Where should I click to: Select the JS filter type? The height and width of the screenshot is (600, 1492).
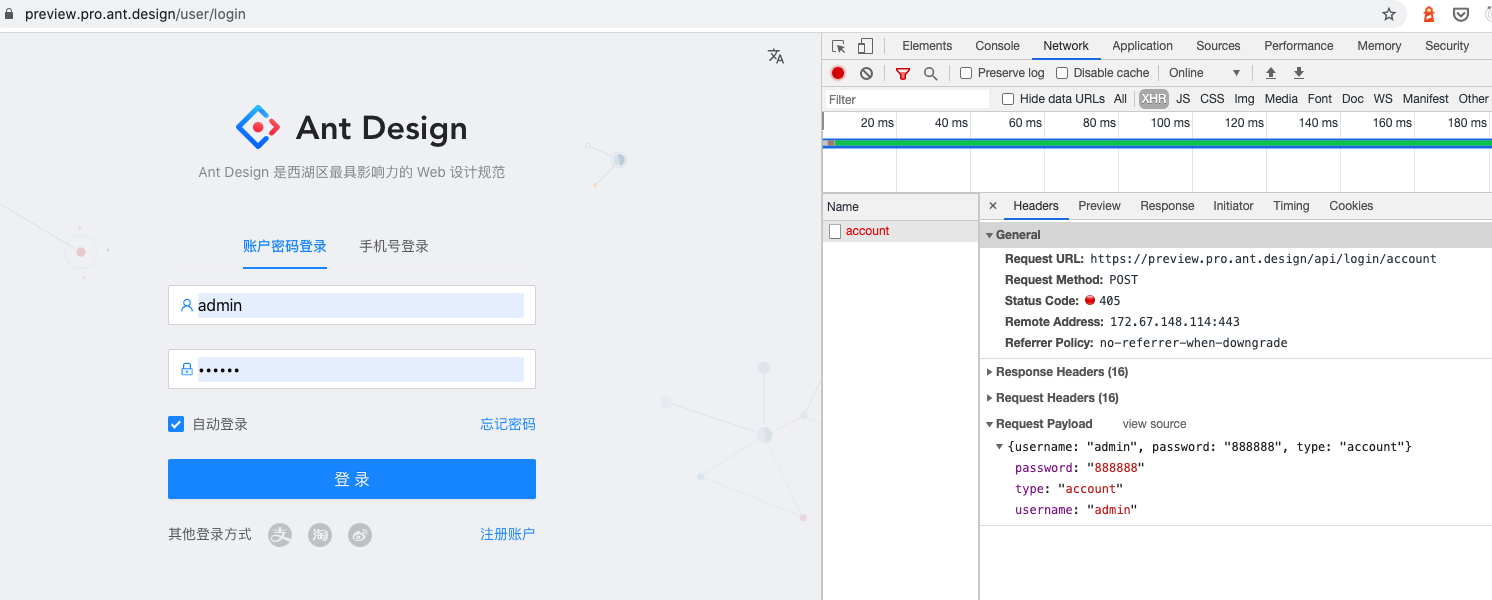(x=1183, y=99)
